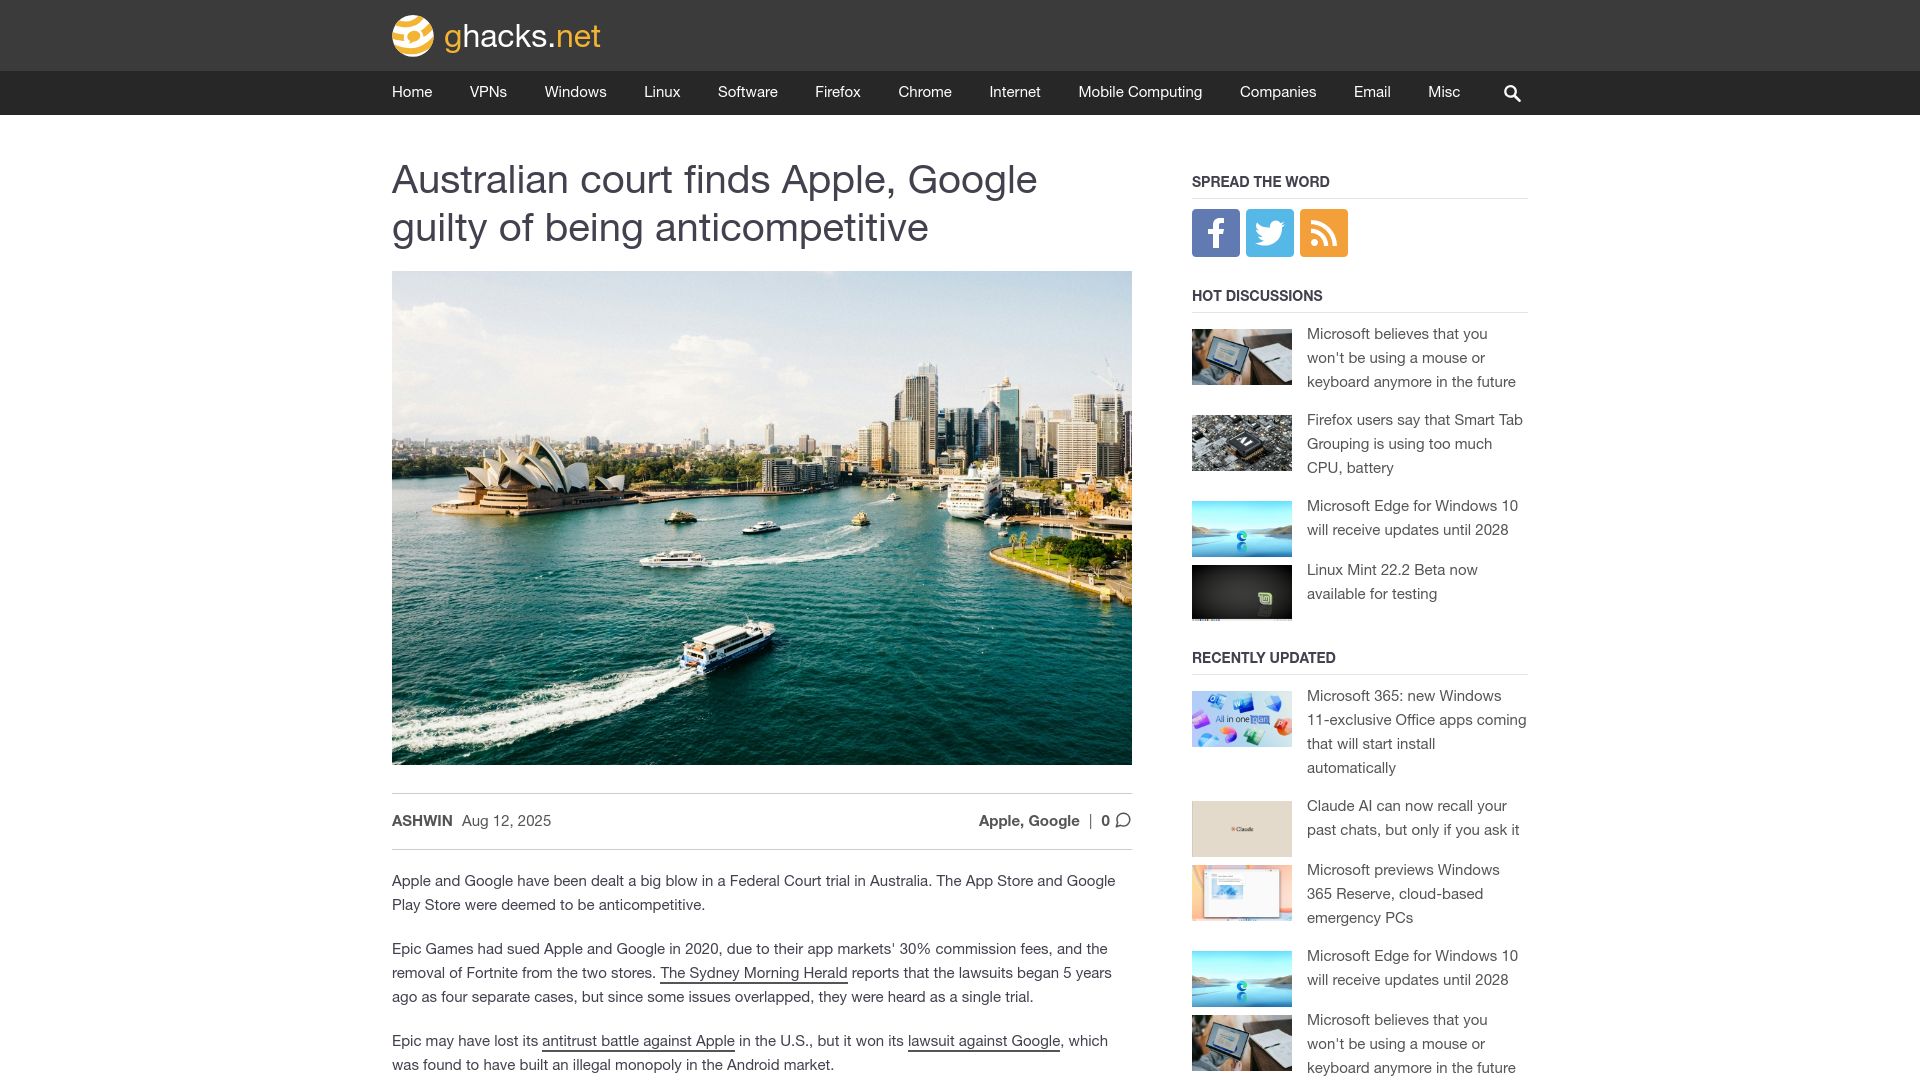Click the comment bubble icon
The image size is (1920, 1080).
point(1123,820)
